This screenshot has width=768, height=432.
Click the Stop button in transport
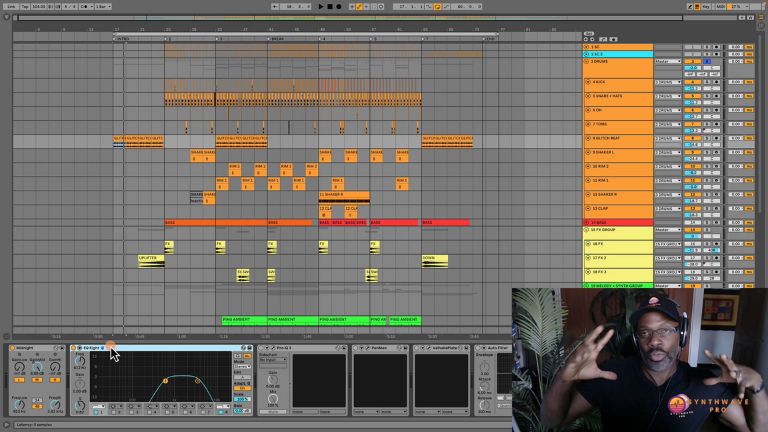click(x=330, y=6)
